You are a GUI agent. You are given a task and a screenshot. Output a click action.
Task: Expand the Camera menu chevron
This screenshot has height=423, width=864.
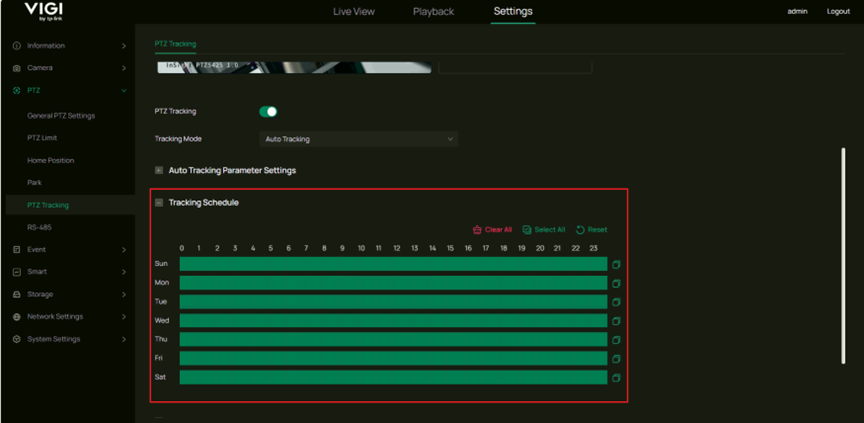pos(124,68)
